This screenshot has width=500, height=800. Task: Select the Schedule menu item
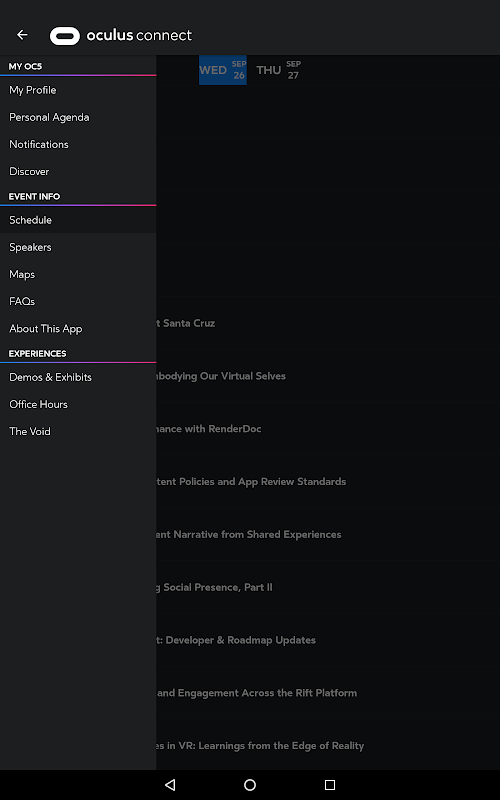pos(78,220)
